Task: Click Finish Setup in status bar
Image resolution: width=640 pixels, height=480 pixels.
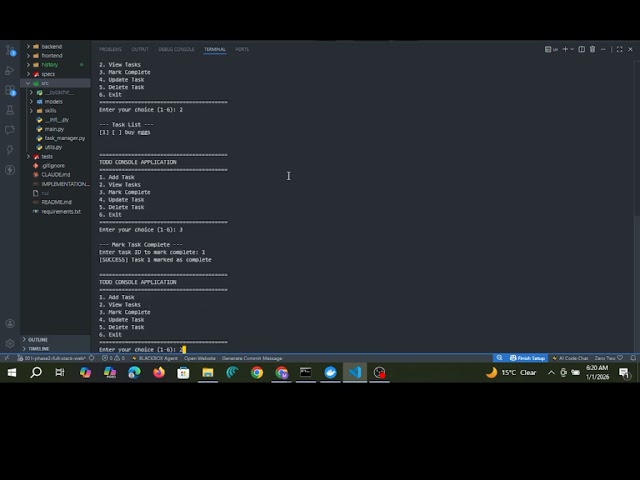Action: [527, 358]
